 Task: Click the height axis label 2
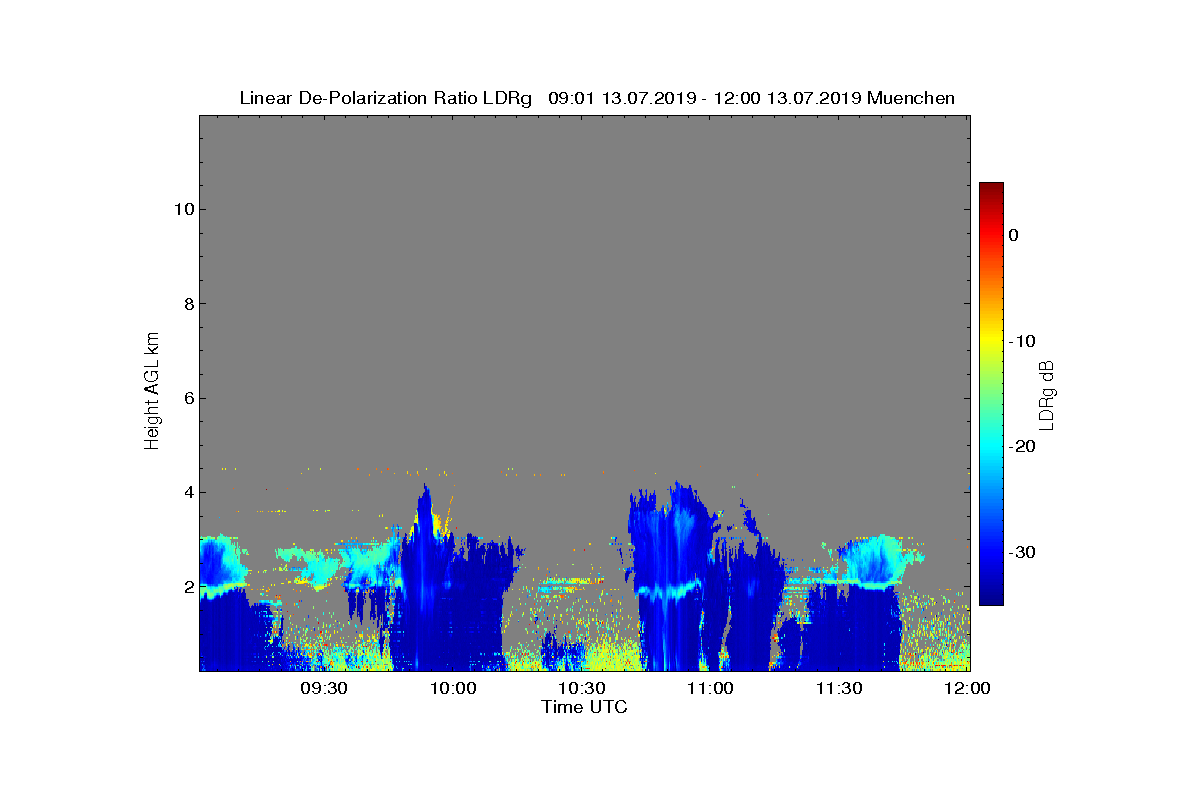188,587
